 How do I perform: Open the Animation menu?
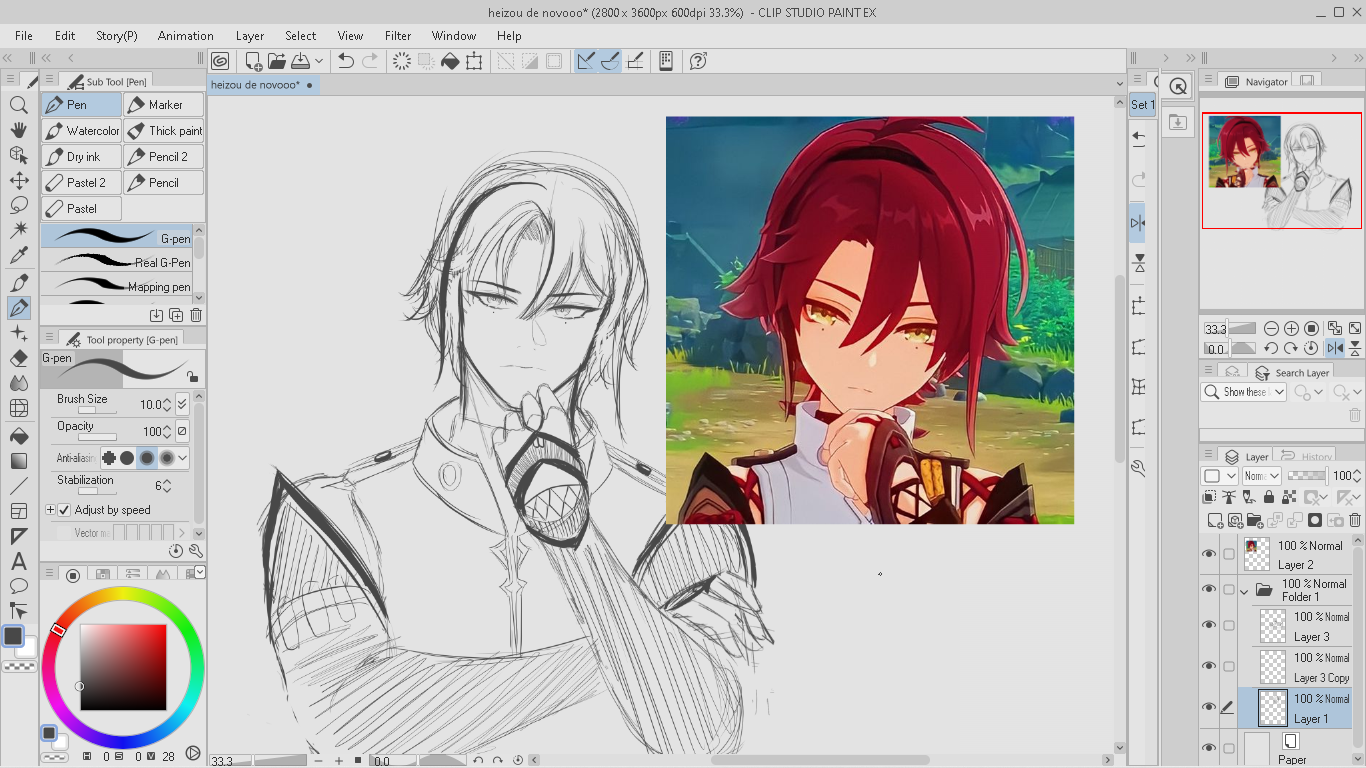(185, 36)
